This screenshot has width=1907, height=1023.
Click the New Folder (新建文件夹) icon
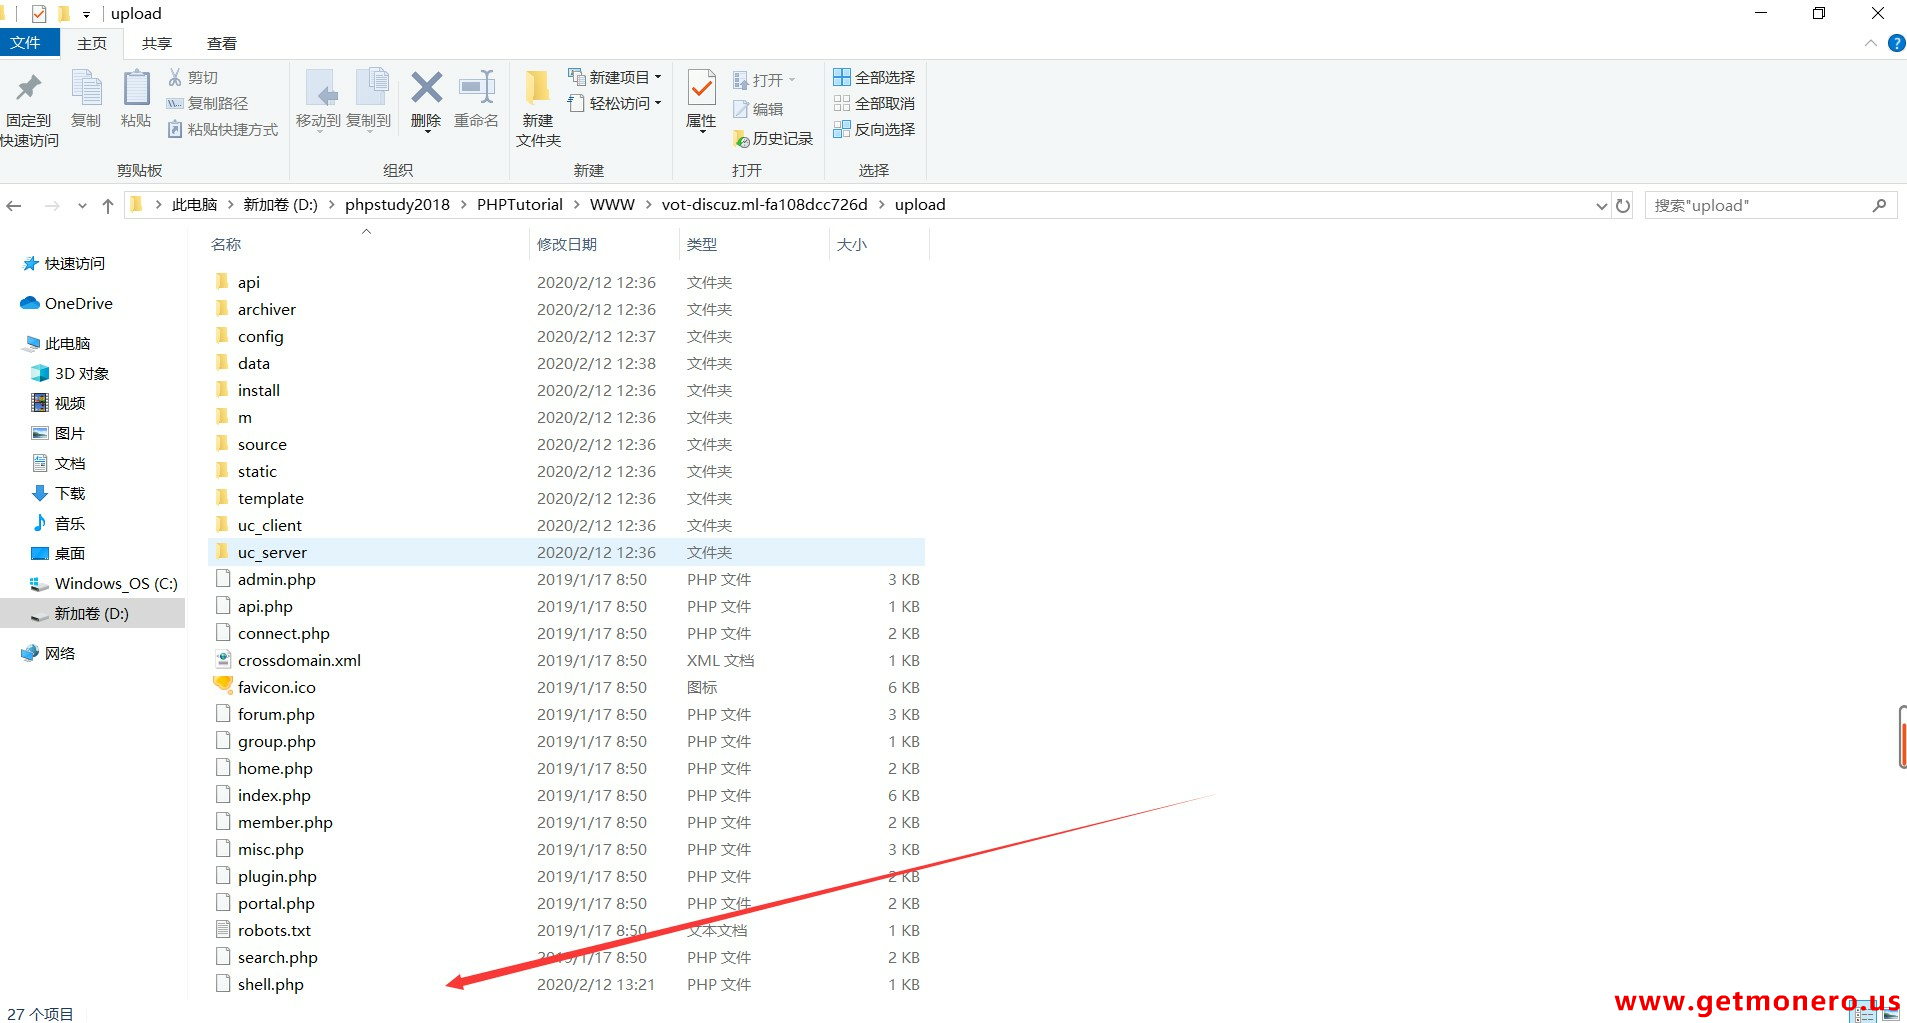click(x=538, y=89)
